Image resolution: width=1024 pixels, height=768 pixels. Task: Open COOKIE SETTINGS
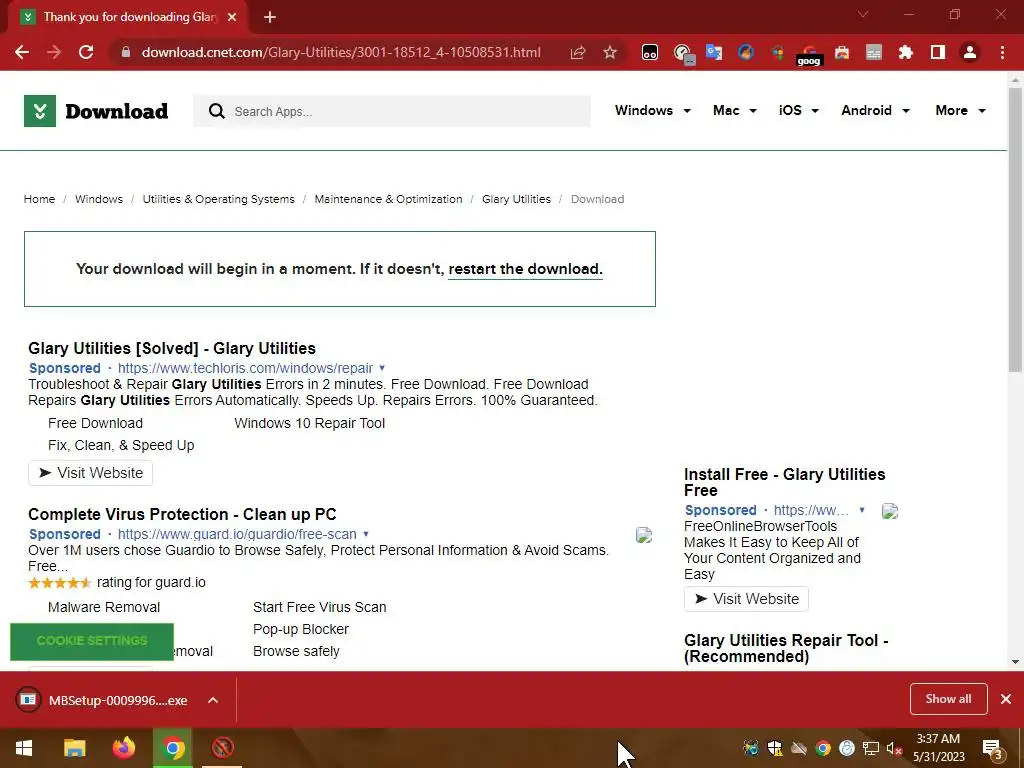[x=92, y=641]
